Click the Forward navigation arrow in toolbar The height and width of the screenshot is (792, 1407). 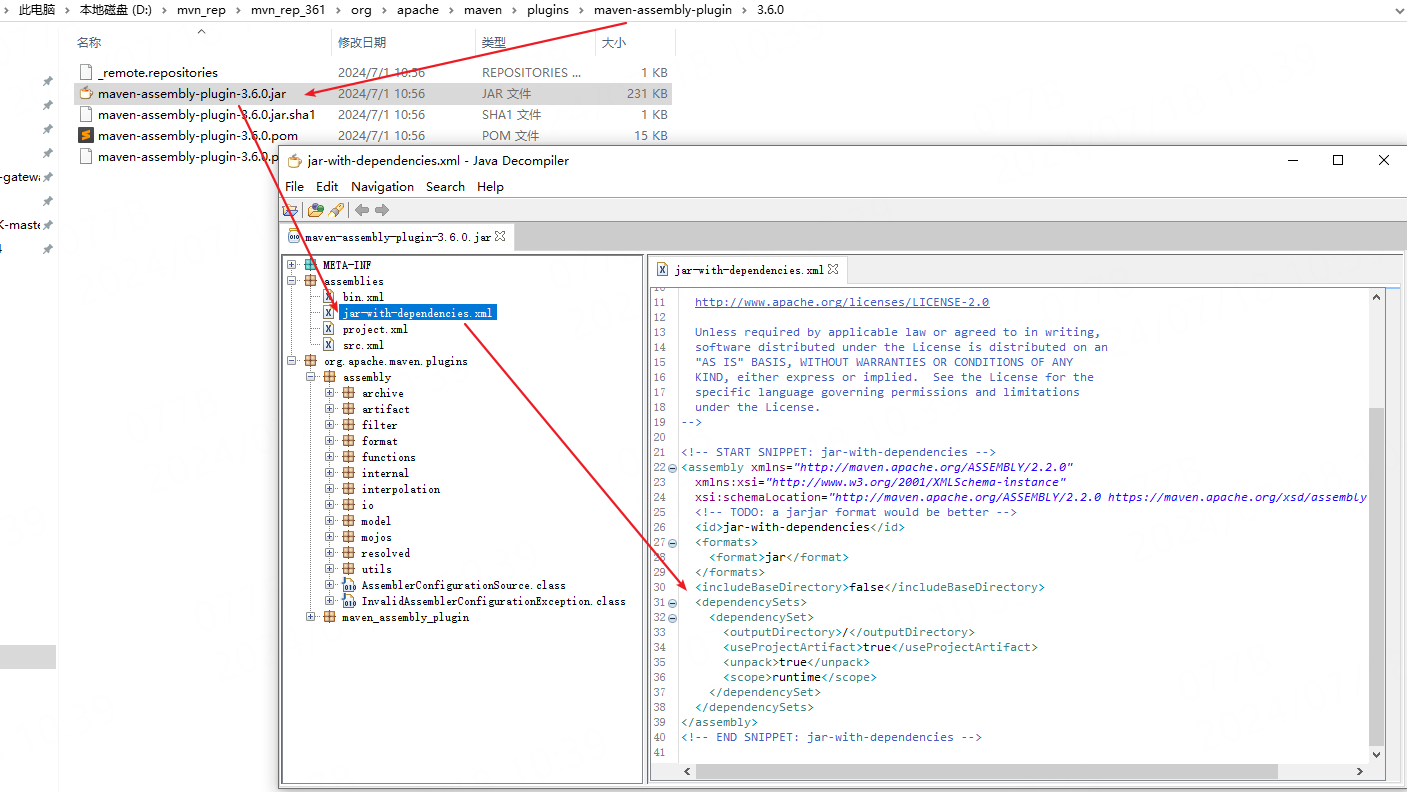point(381,210)
